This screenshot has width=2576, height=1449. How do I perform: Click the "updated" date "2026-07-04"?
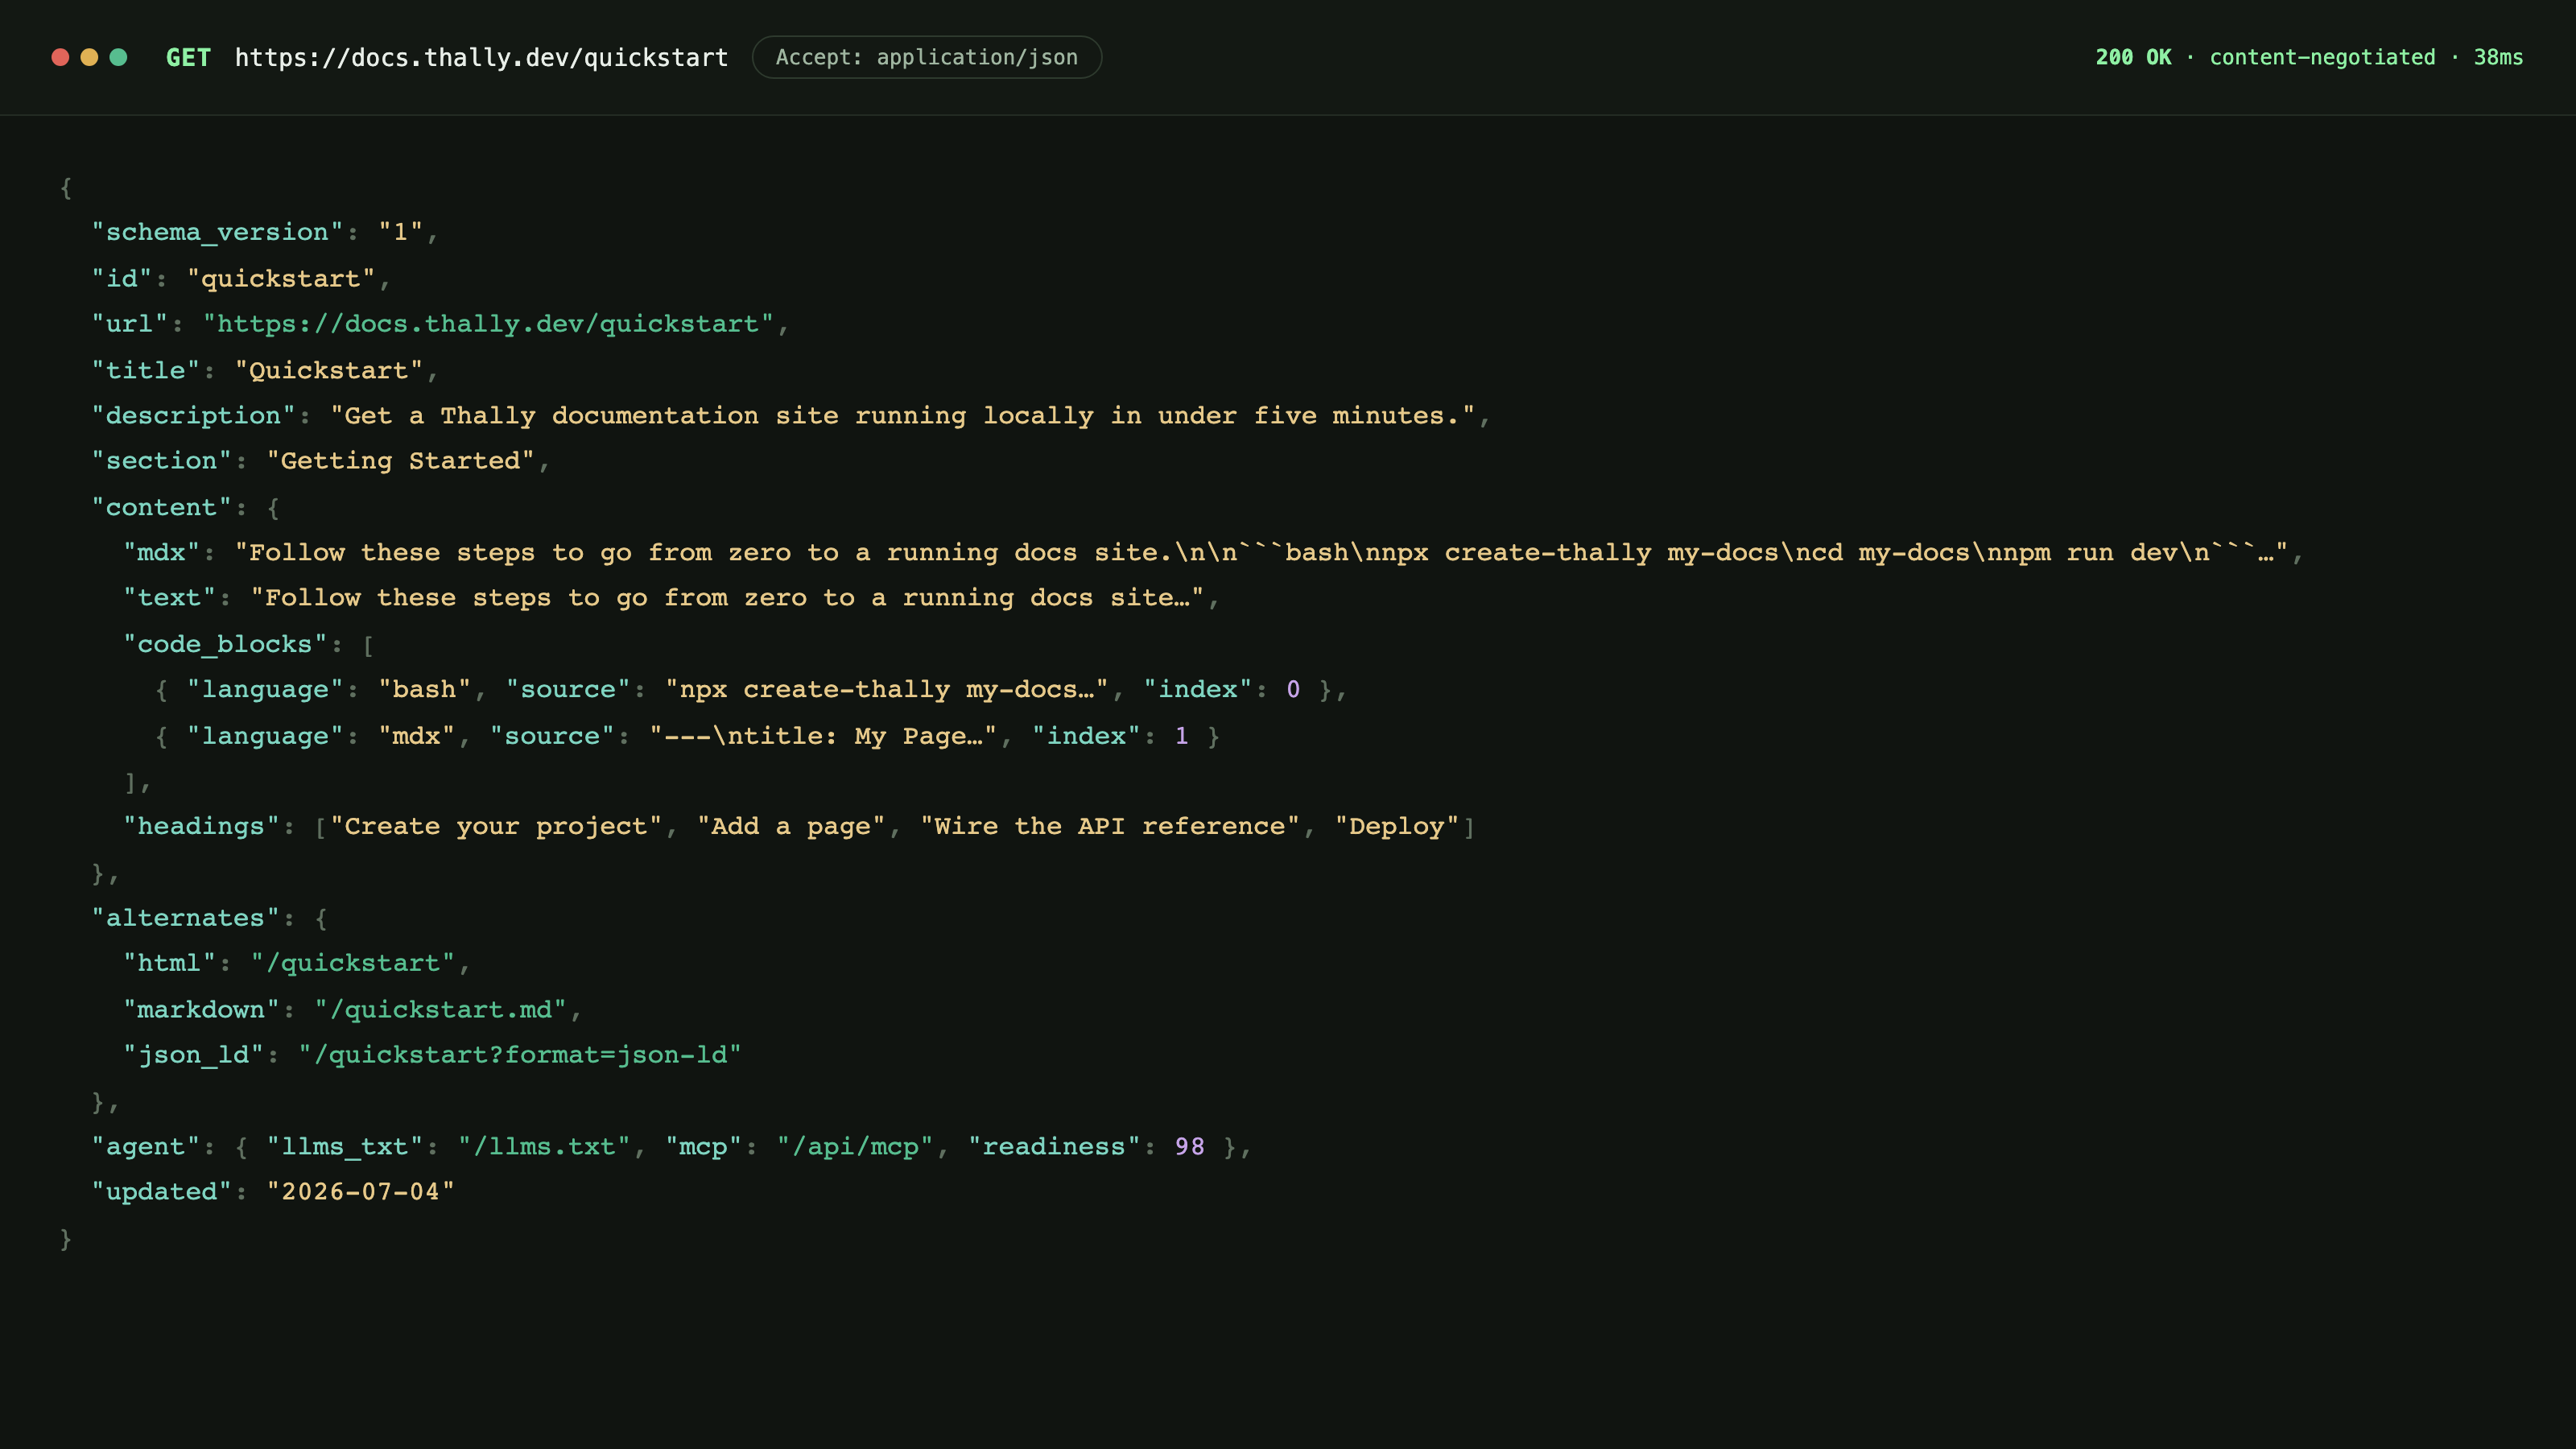(x=360, y=1192)
